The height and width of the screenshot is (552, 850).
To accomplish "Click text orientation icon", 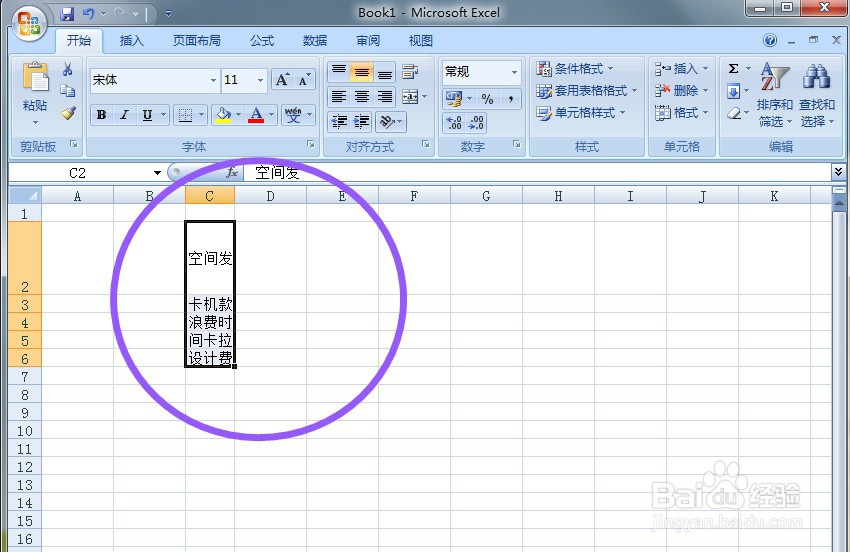I will pos(387,122).
